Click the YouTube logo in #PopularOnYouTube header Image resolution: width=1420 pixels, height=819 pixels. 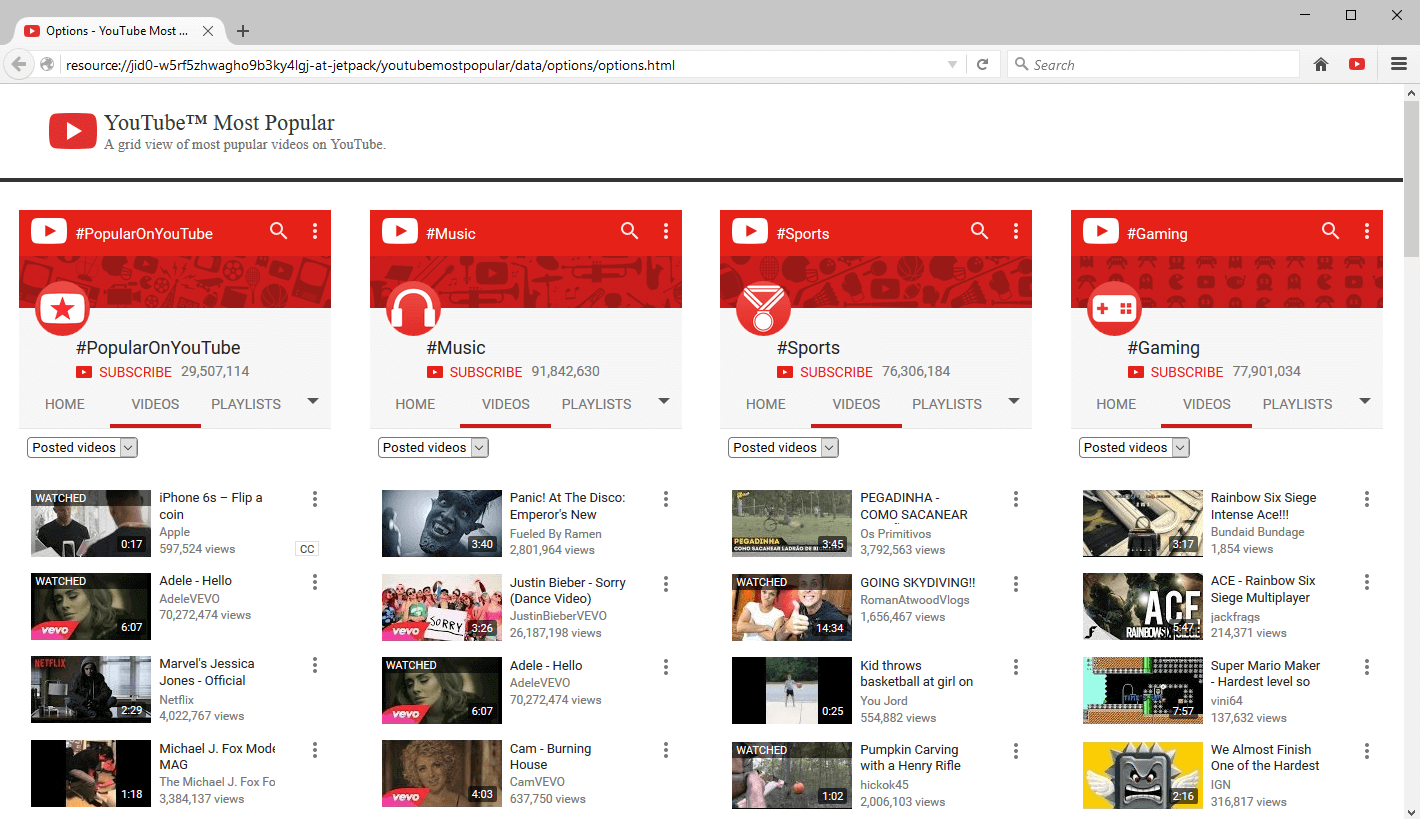click(x=49, y=232)
